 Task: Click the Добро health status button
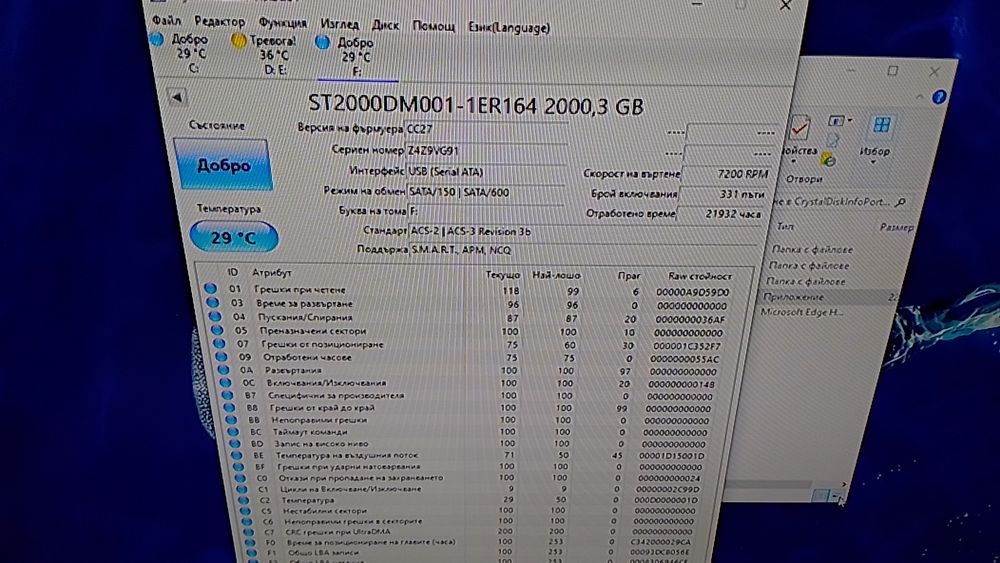pyautogui.click(x=223, y=165)
